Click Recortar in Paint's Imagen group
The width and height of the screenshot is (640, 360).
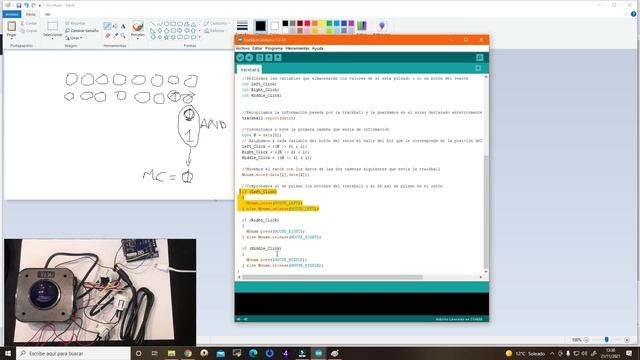(x=76, y=24)
